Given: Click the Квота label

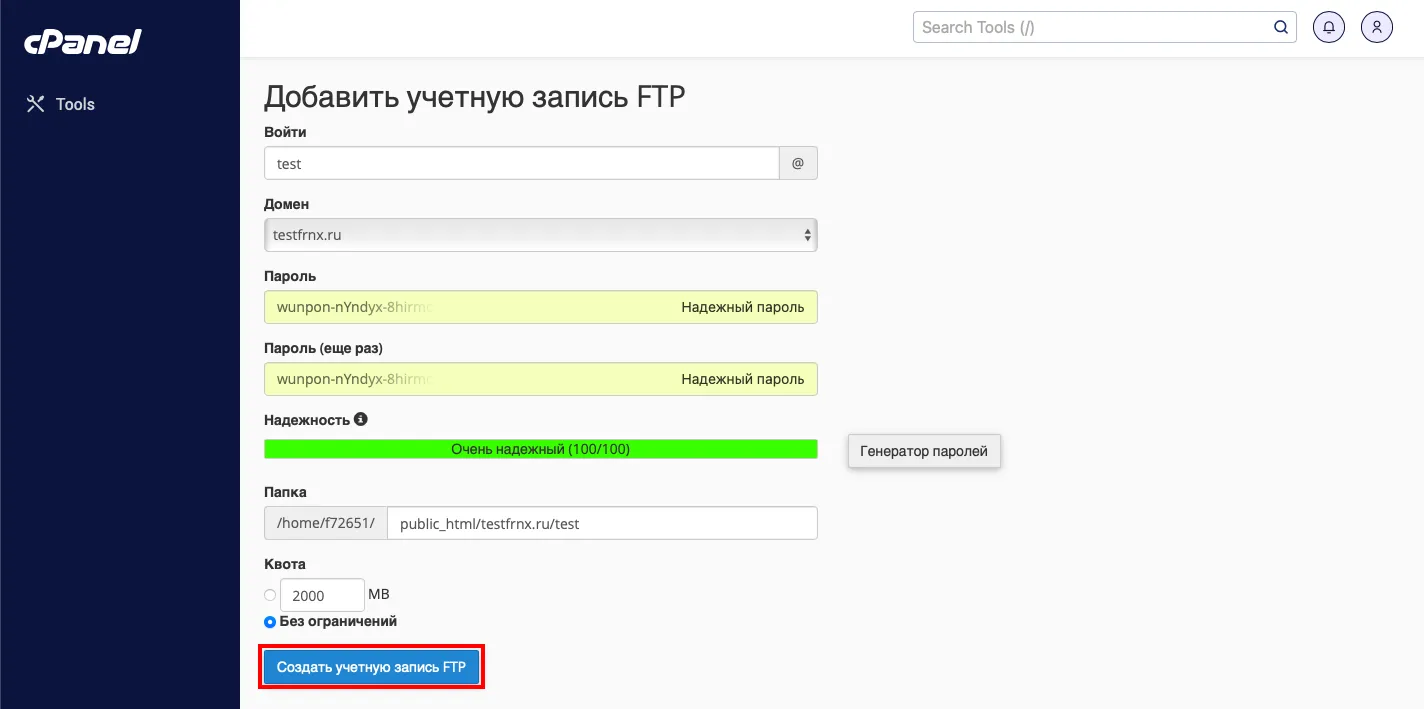Looking at the screenshot, I should pyautogui.click(x=285, y=564).
